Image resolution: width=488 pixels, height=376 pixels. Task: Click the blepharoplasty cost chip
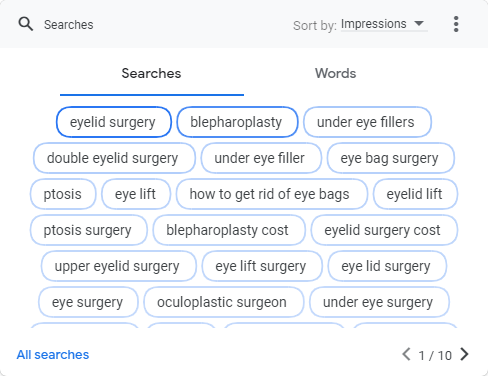(x=229, y=230)
